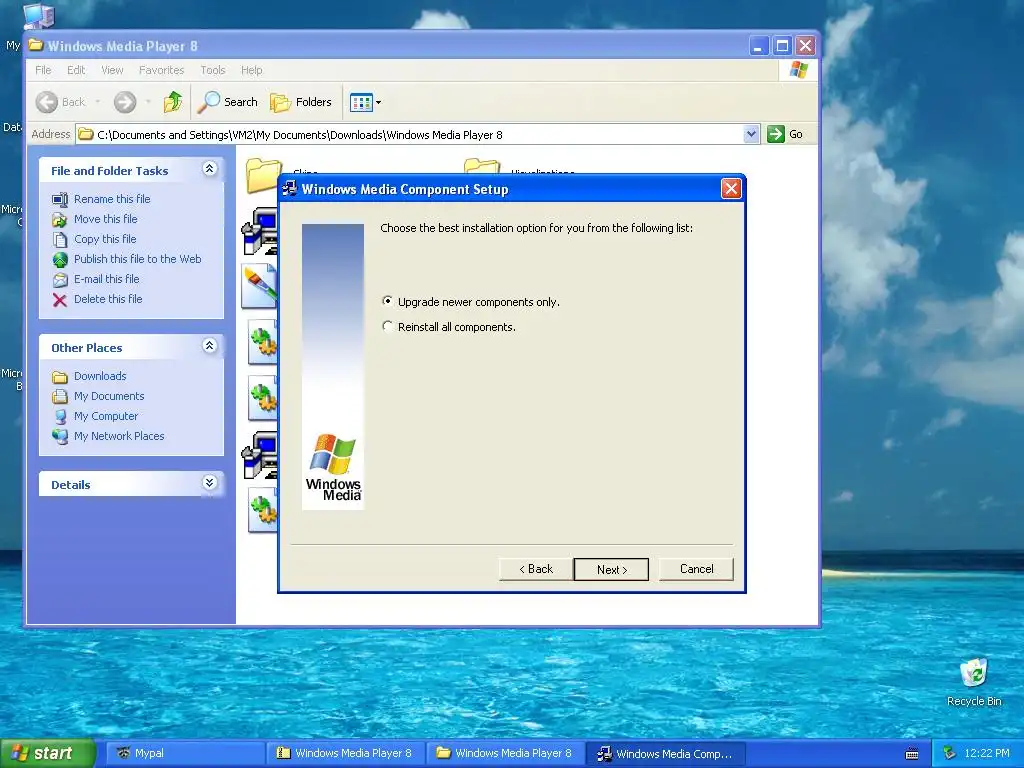Image resolution: width=1024 pixels, height=768 pixels.
Task: Switch to second Windows Media Player 8 taskbar item
Action: point(505,753)
